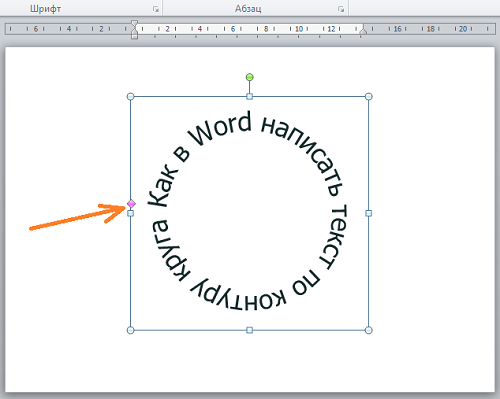Select the bottom-left corner sizing handle

pyautogui.click(x=131, y=330)
